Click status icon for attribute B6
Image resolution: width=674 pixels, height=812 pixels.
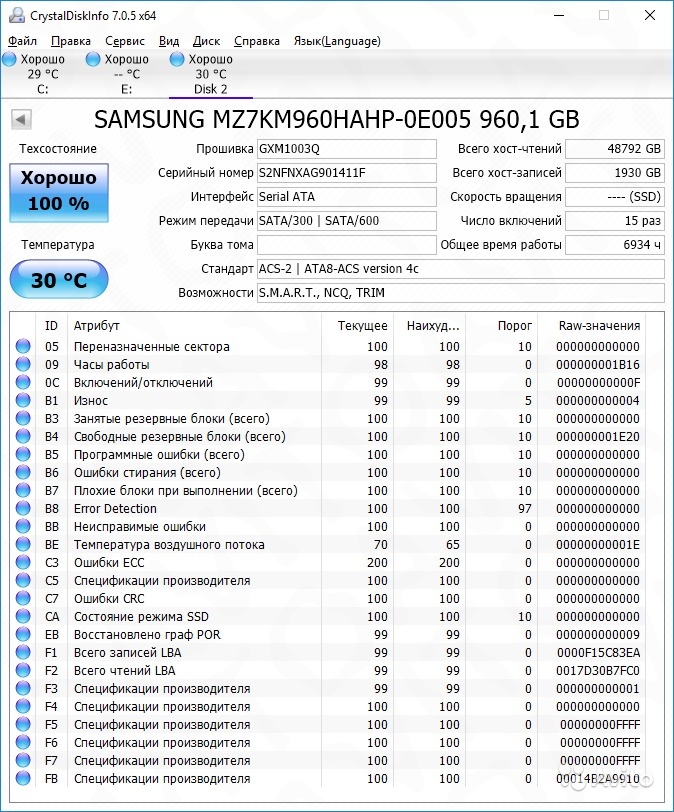coord(23,472)
